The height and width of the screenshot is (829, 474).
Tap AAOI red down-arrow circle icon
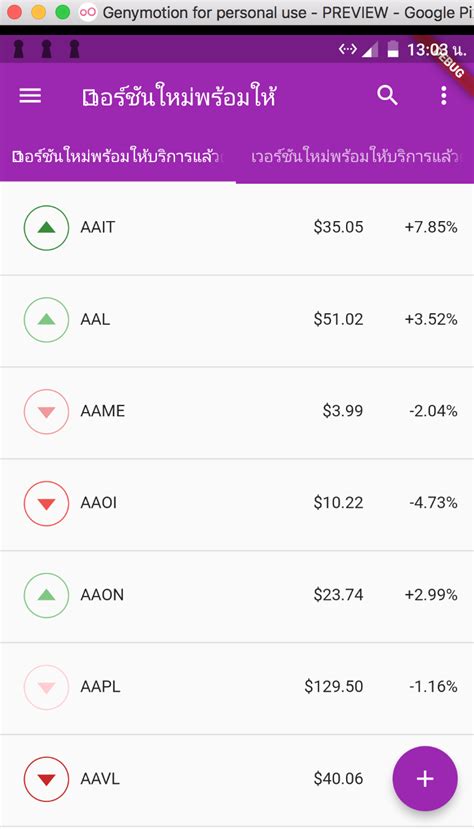[47, 503]
